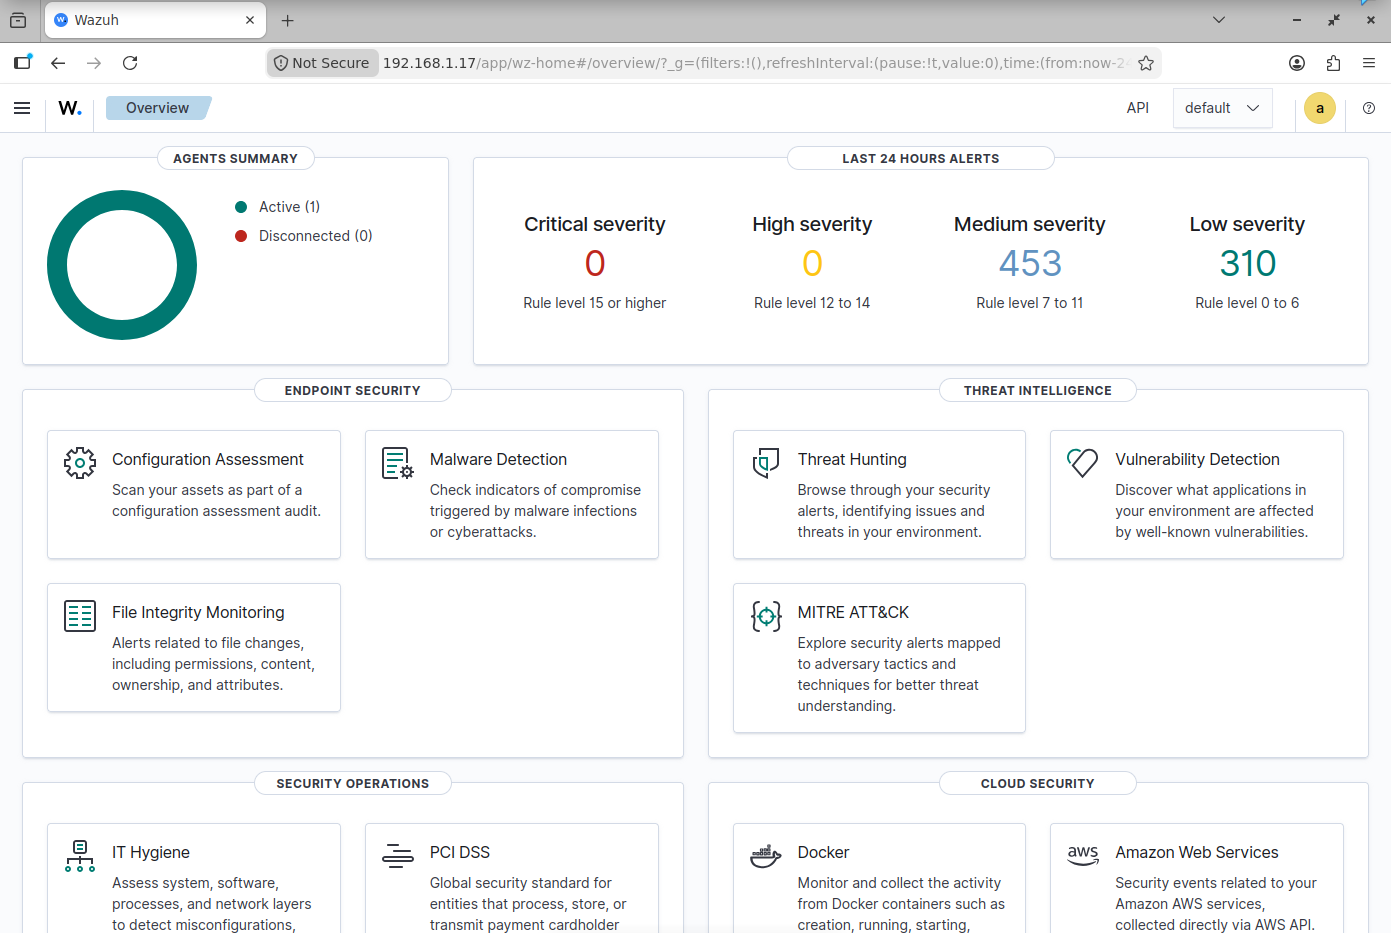
Task: Click the MITRE ATT&CK target icon
Action: (x=766, y=616)
